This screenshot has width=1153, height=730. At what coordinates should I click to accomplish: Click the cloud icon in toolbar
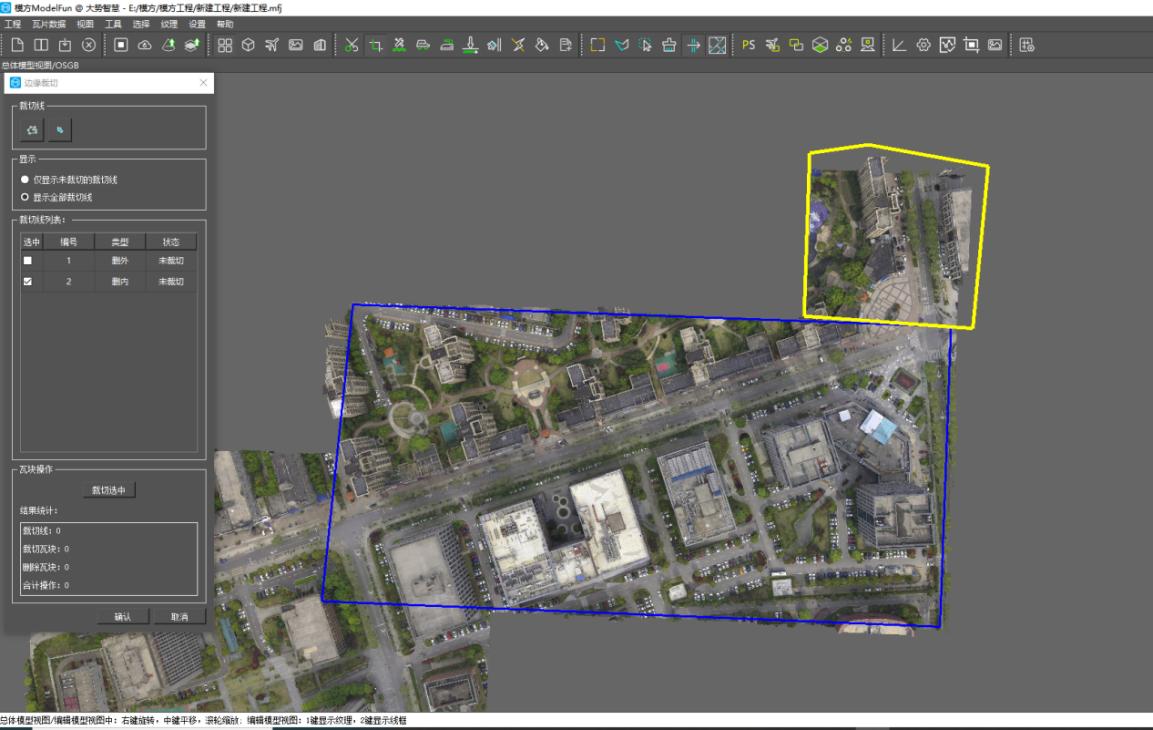pos(145,45)
